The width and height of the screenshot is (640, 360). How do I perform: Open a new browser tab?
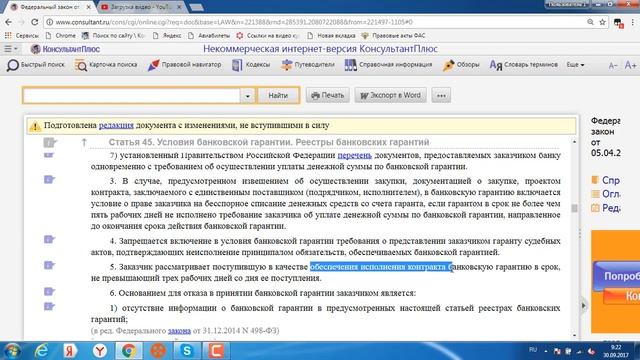[x=196, y=7]
